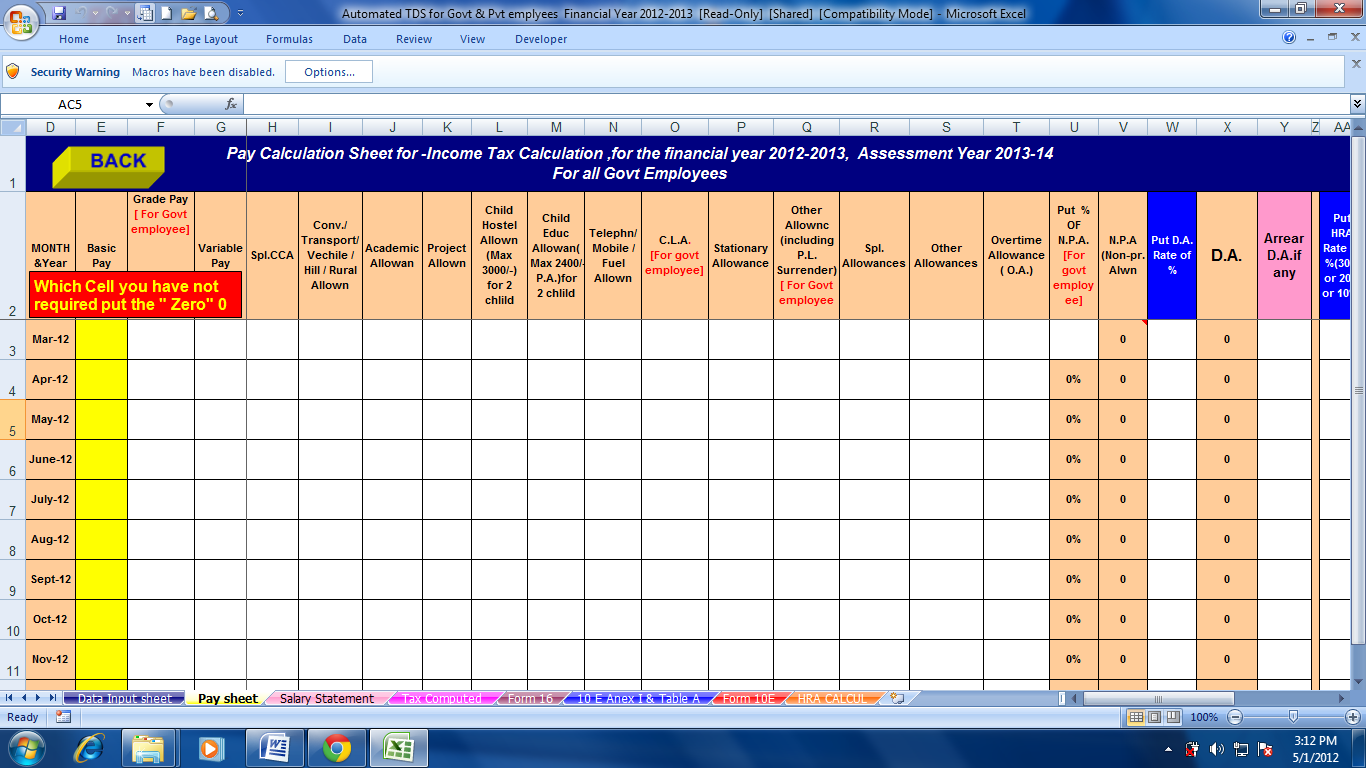Click Options button in security bar
Image resolution: width=1366 pixels, height=768 pixels.
329,72
